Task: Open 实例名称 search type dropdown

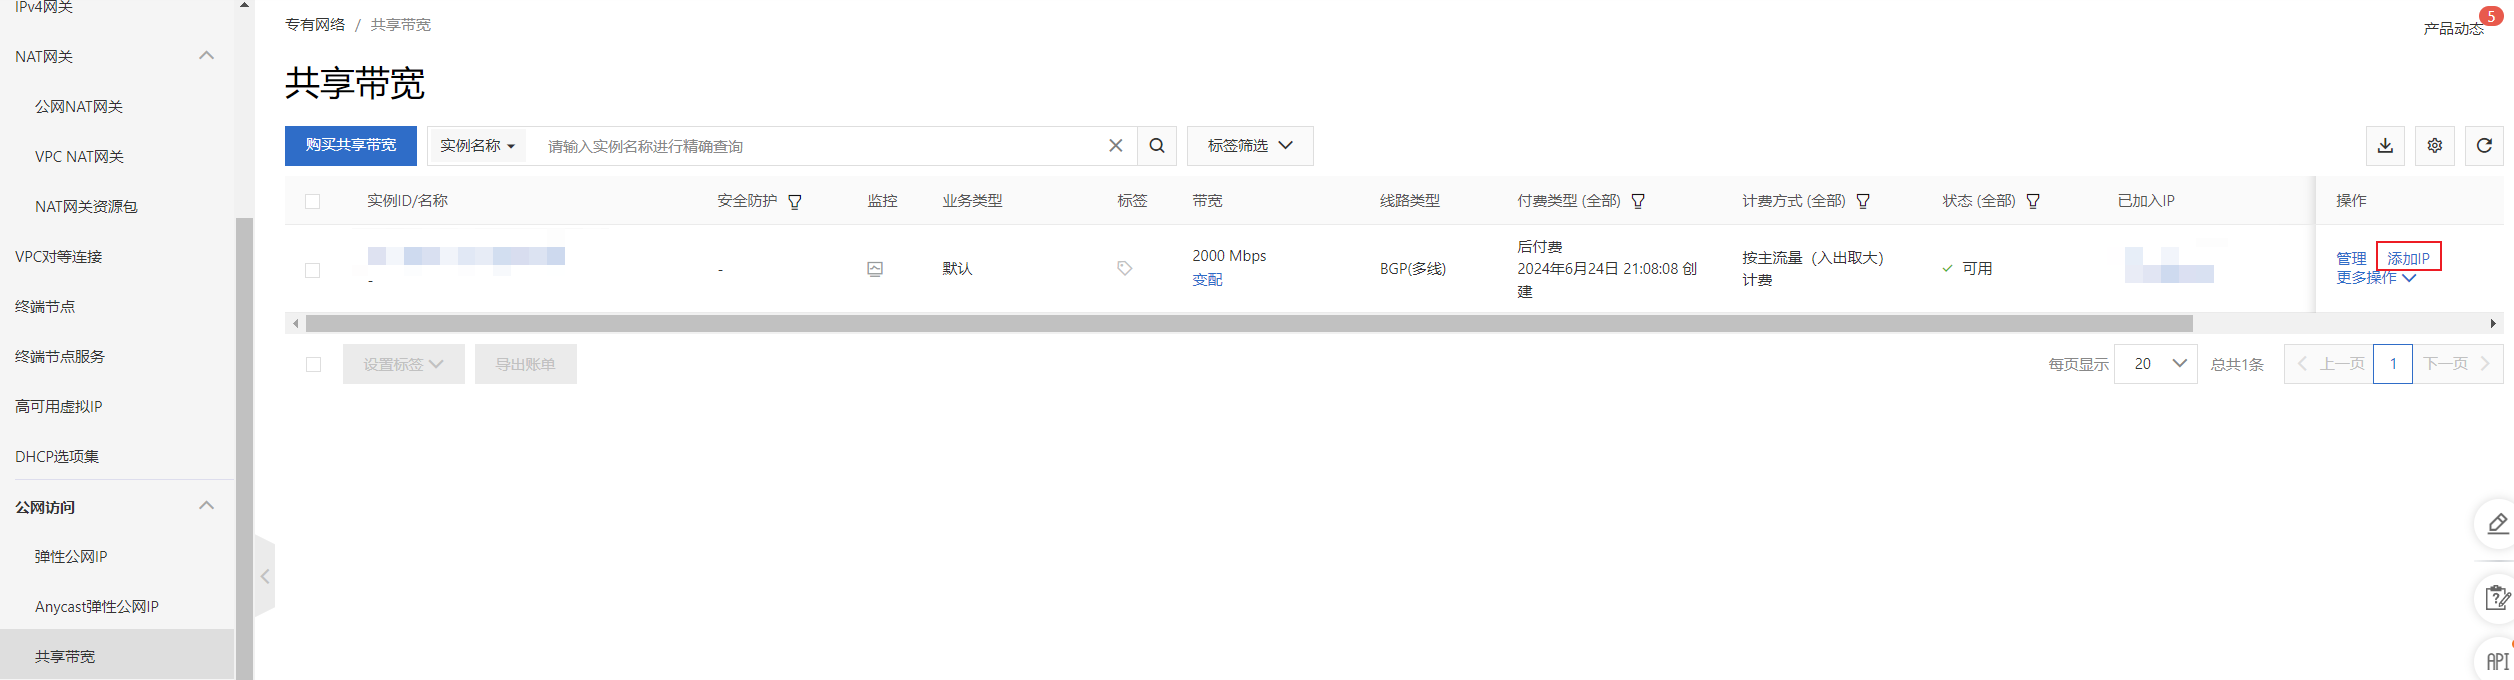Action: click(x=477, y=146)
